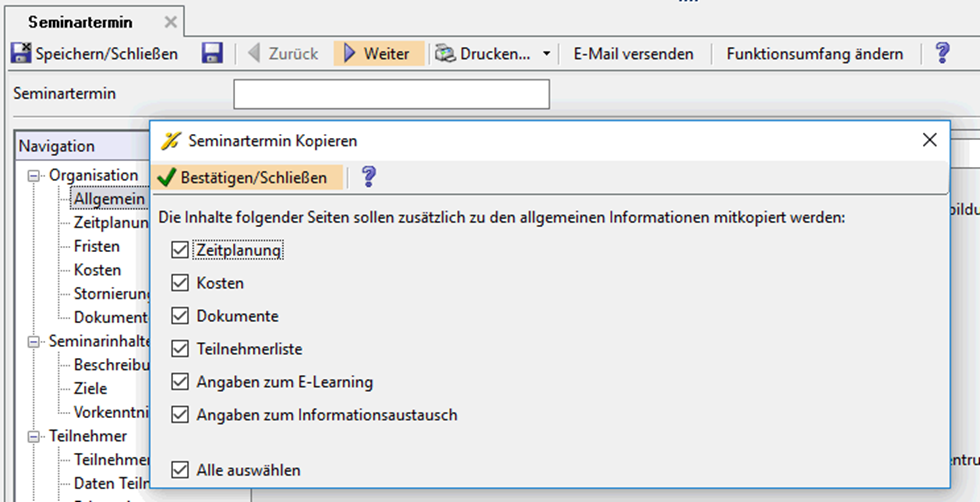This screenshot has height=502, width=980.
Task: Close the Seminartermin tab via its X
Action: (x=170, y=22)
